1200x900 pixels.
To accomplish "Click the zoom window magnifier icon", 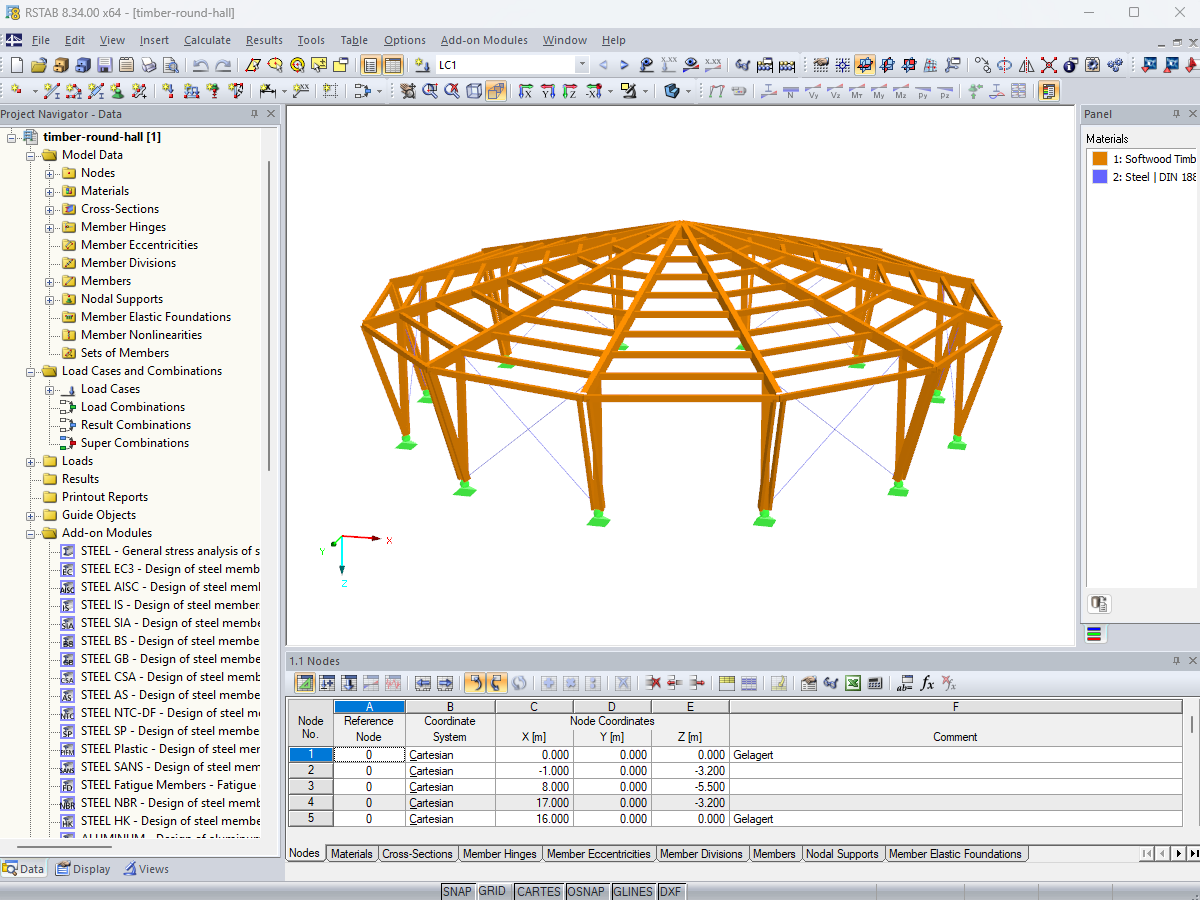I will click(430, 91).
